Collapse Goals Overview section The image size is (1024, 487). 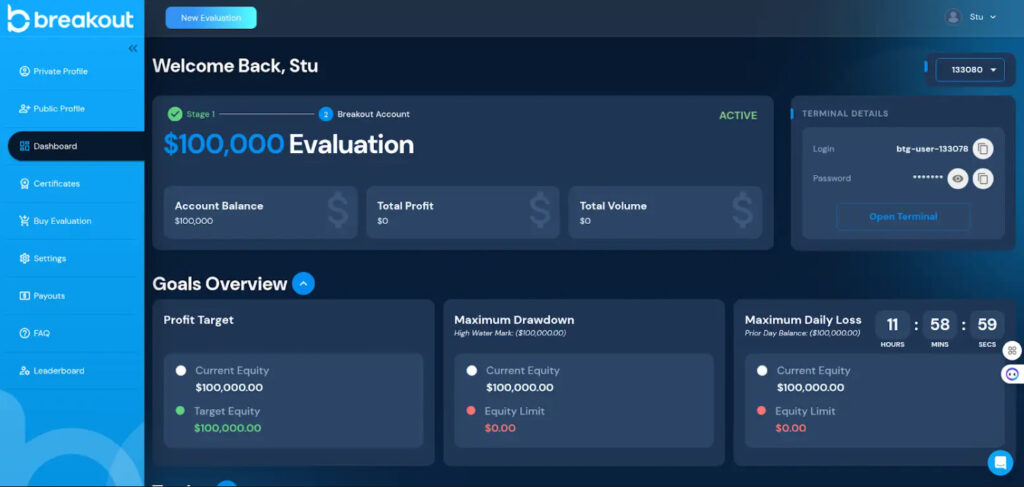click(x=304, y=284)
